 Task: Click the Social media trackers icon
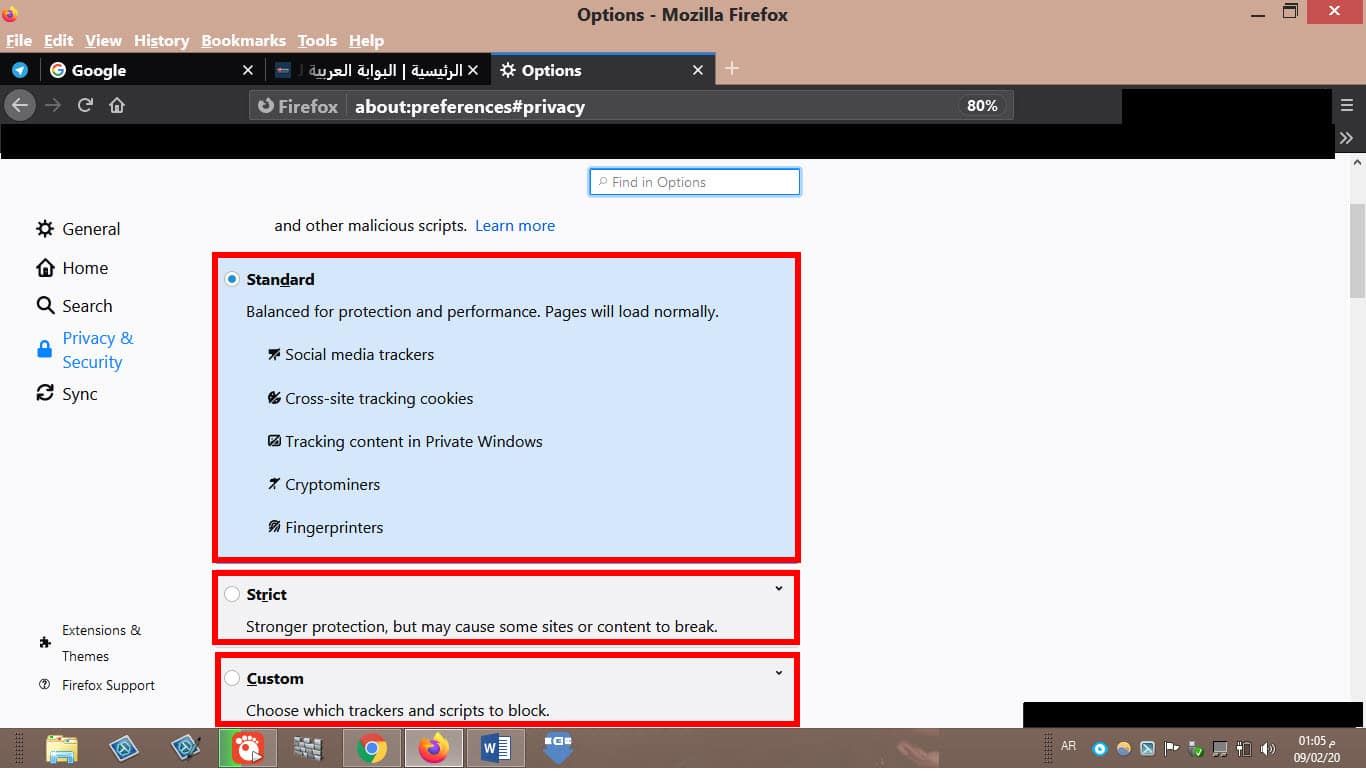point(274,354)
